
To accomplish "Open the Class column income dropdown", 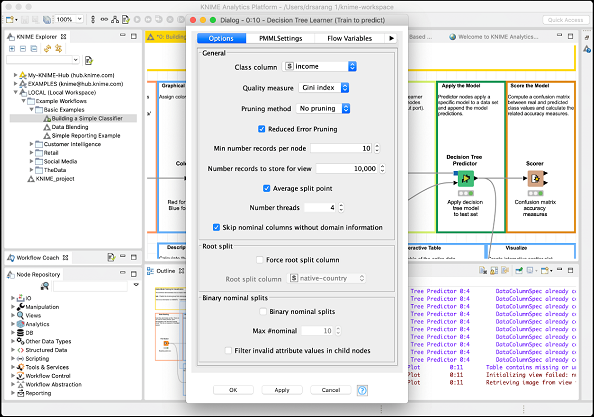I will coord(320,67).
